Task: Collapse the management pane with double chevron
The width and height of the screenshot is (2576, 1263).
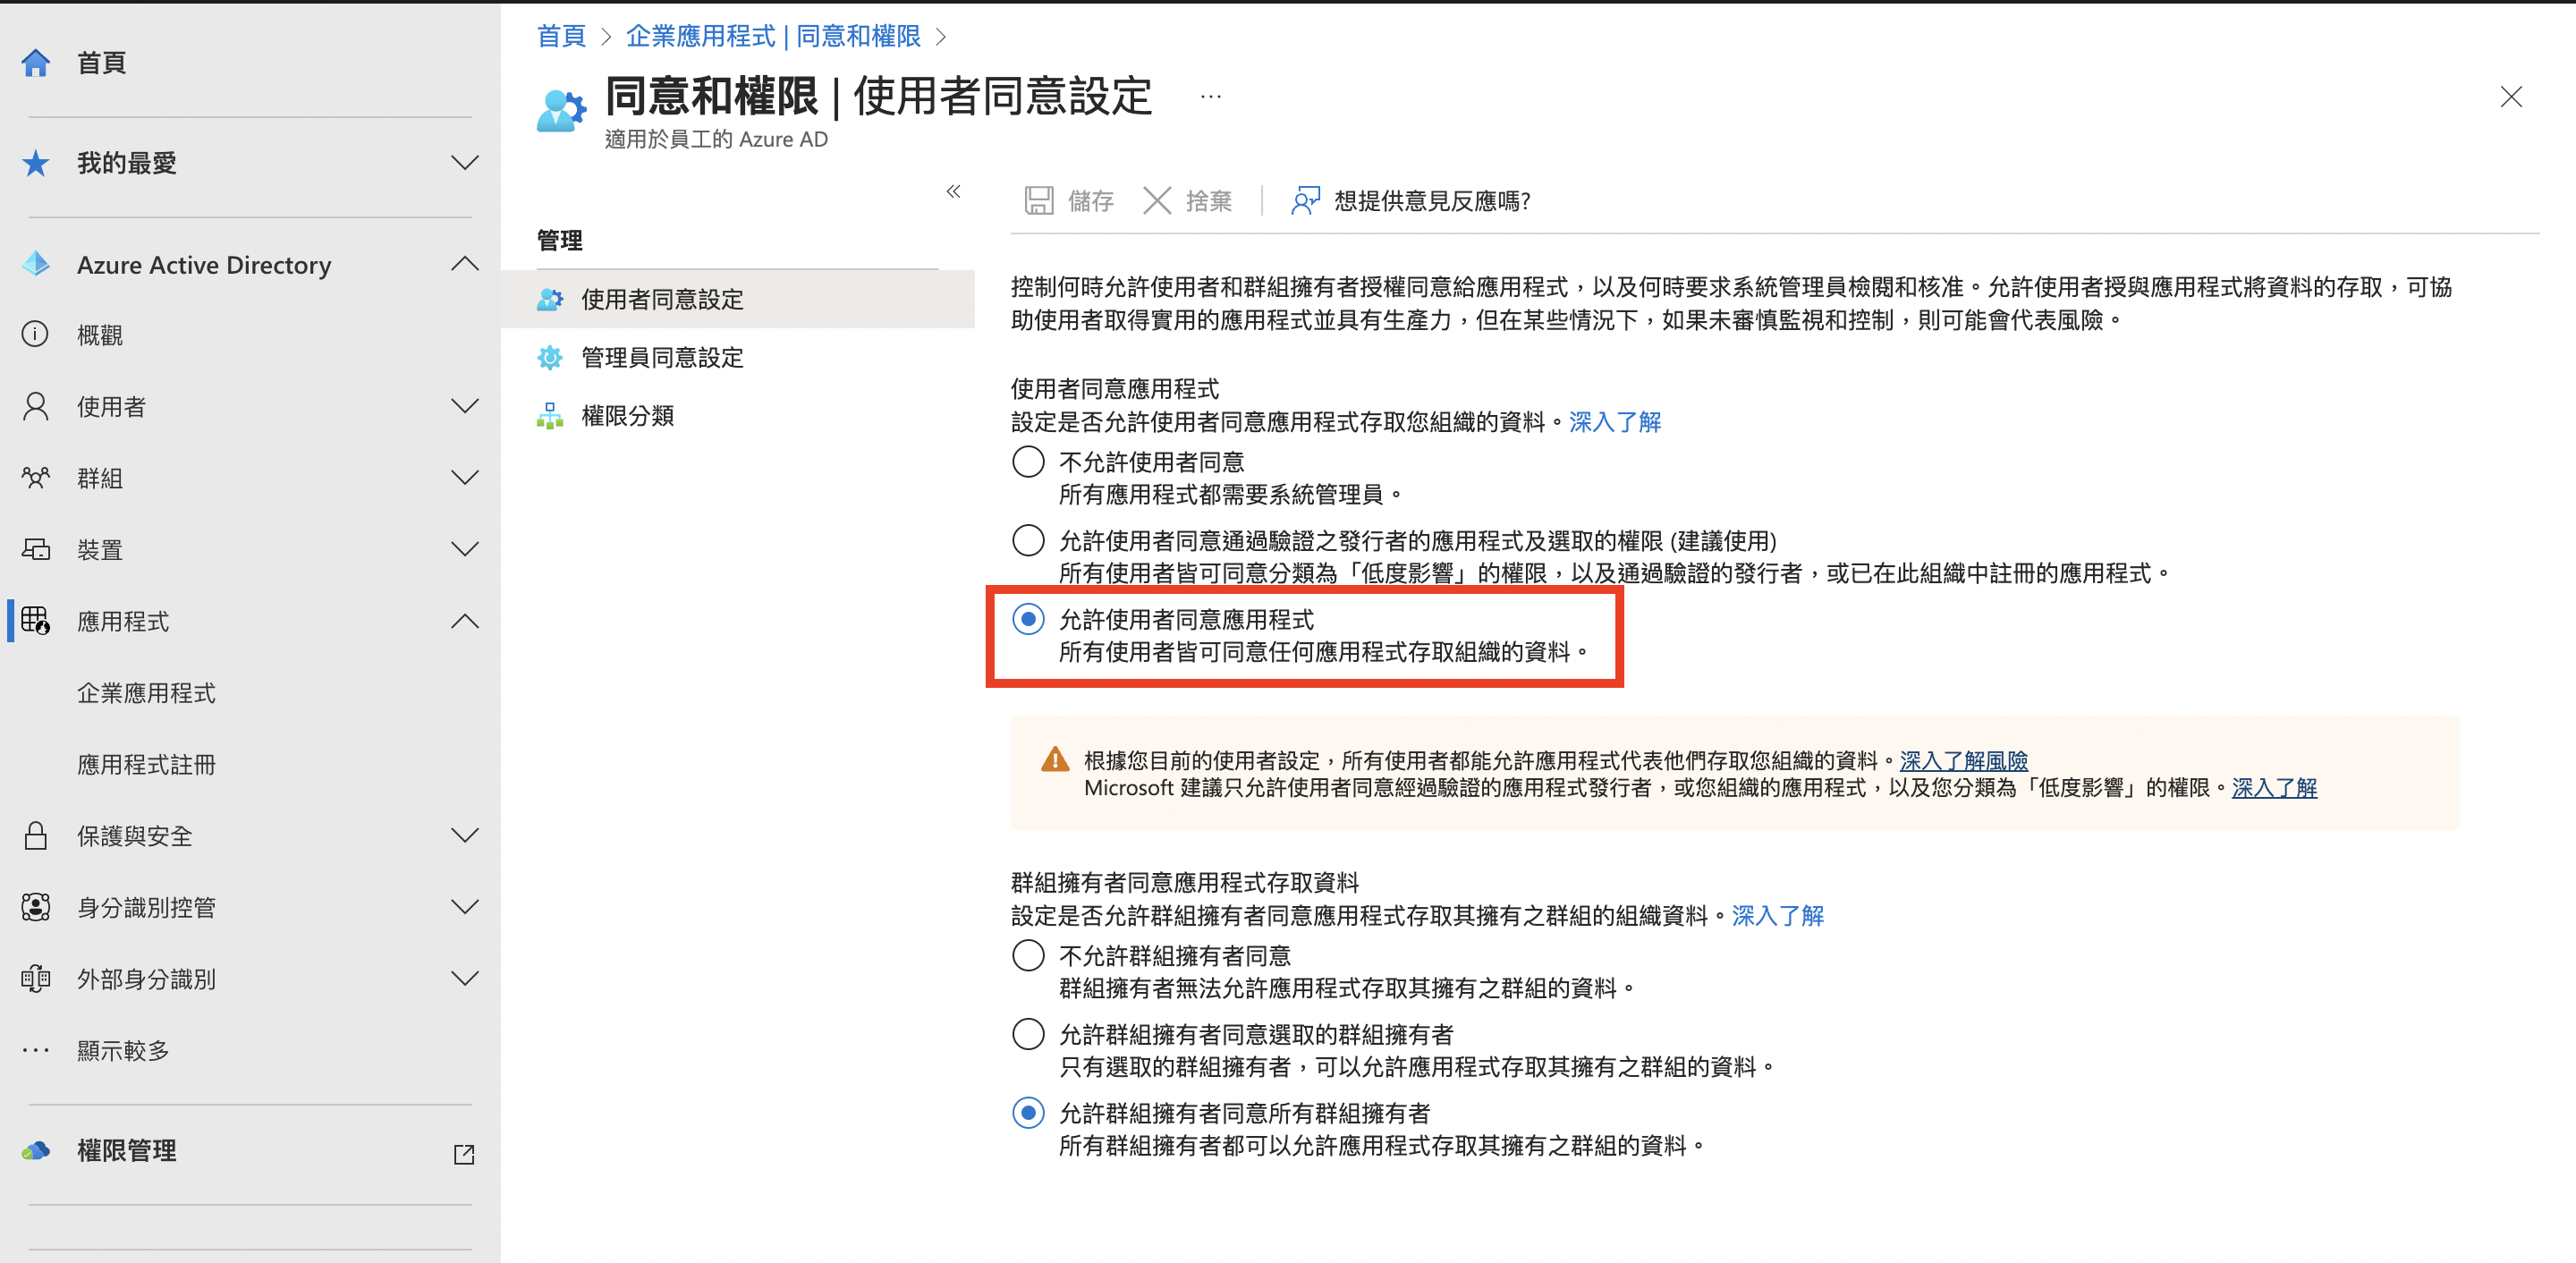Action: (953, 191)
